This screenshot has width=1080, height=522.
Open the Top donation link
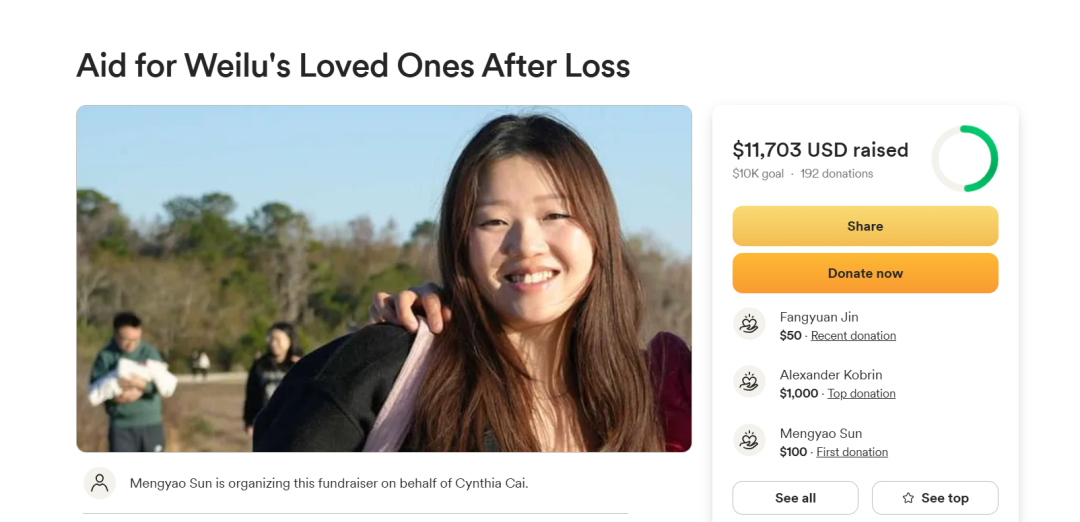[x=862, y=394]
